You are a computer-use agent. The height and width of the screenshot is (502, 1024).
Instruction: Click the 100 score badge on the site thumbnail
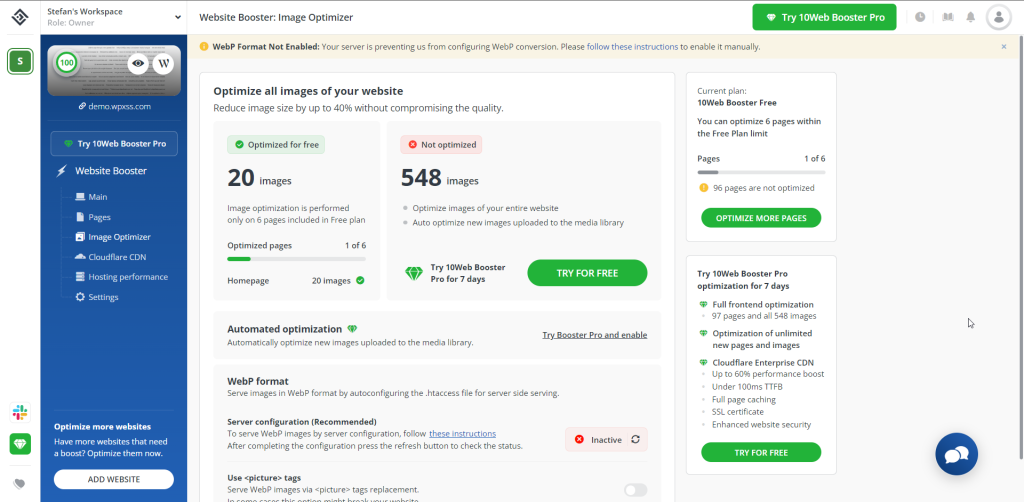pos(66,63)
